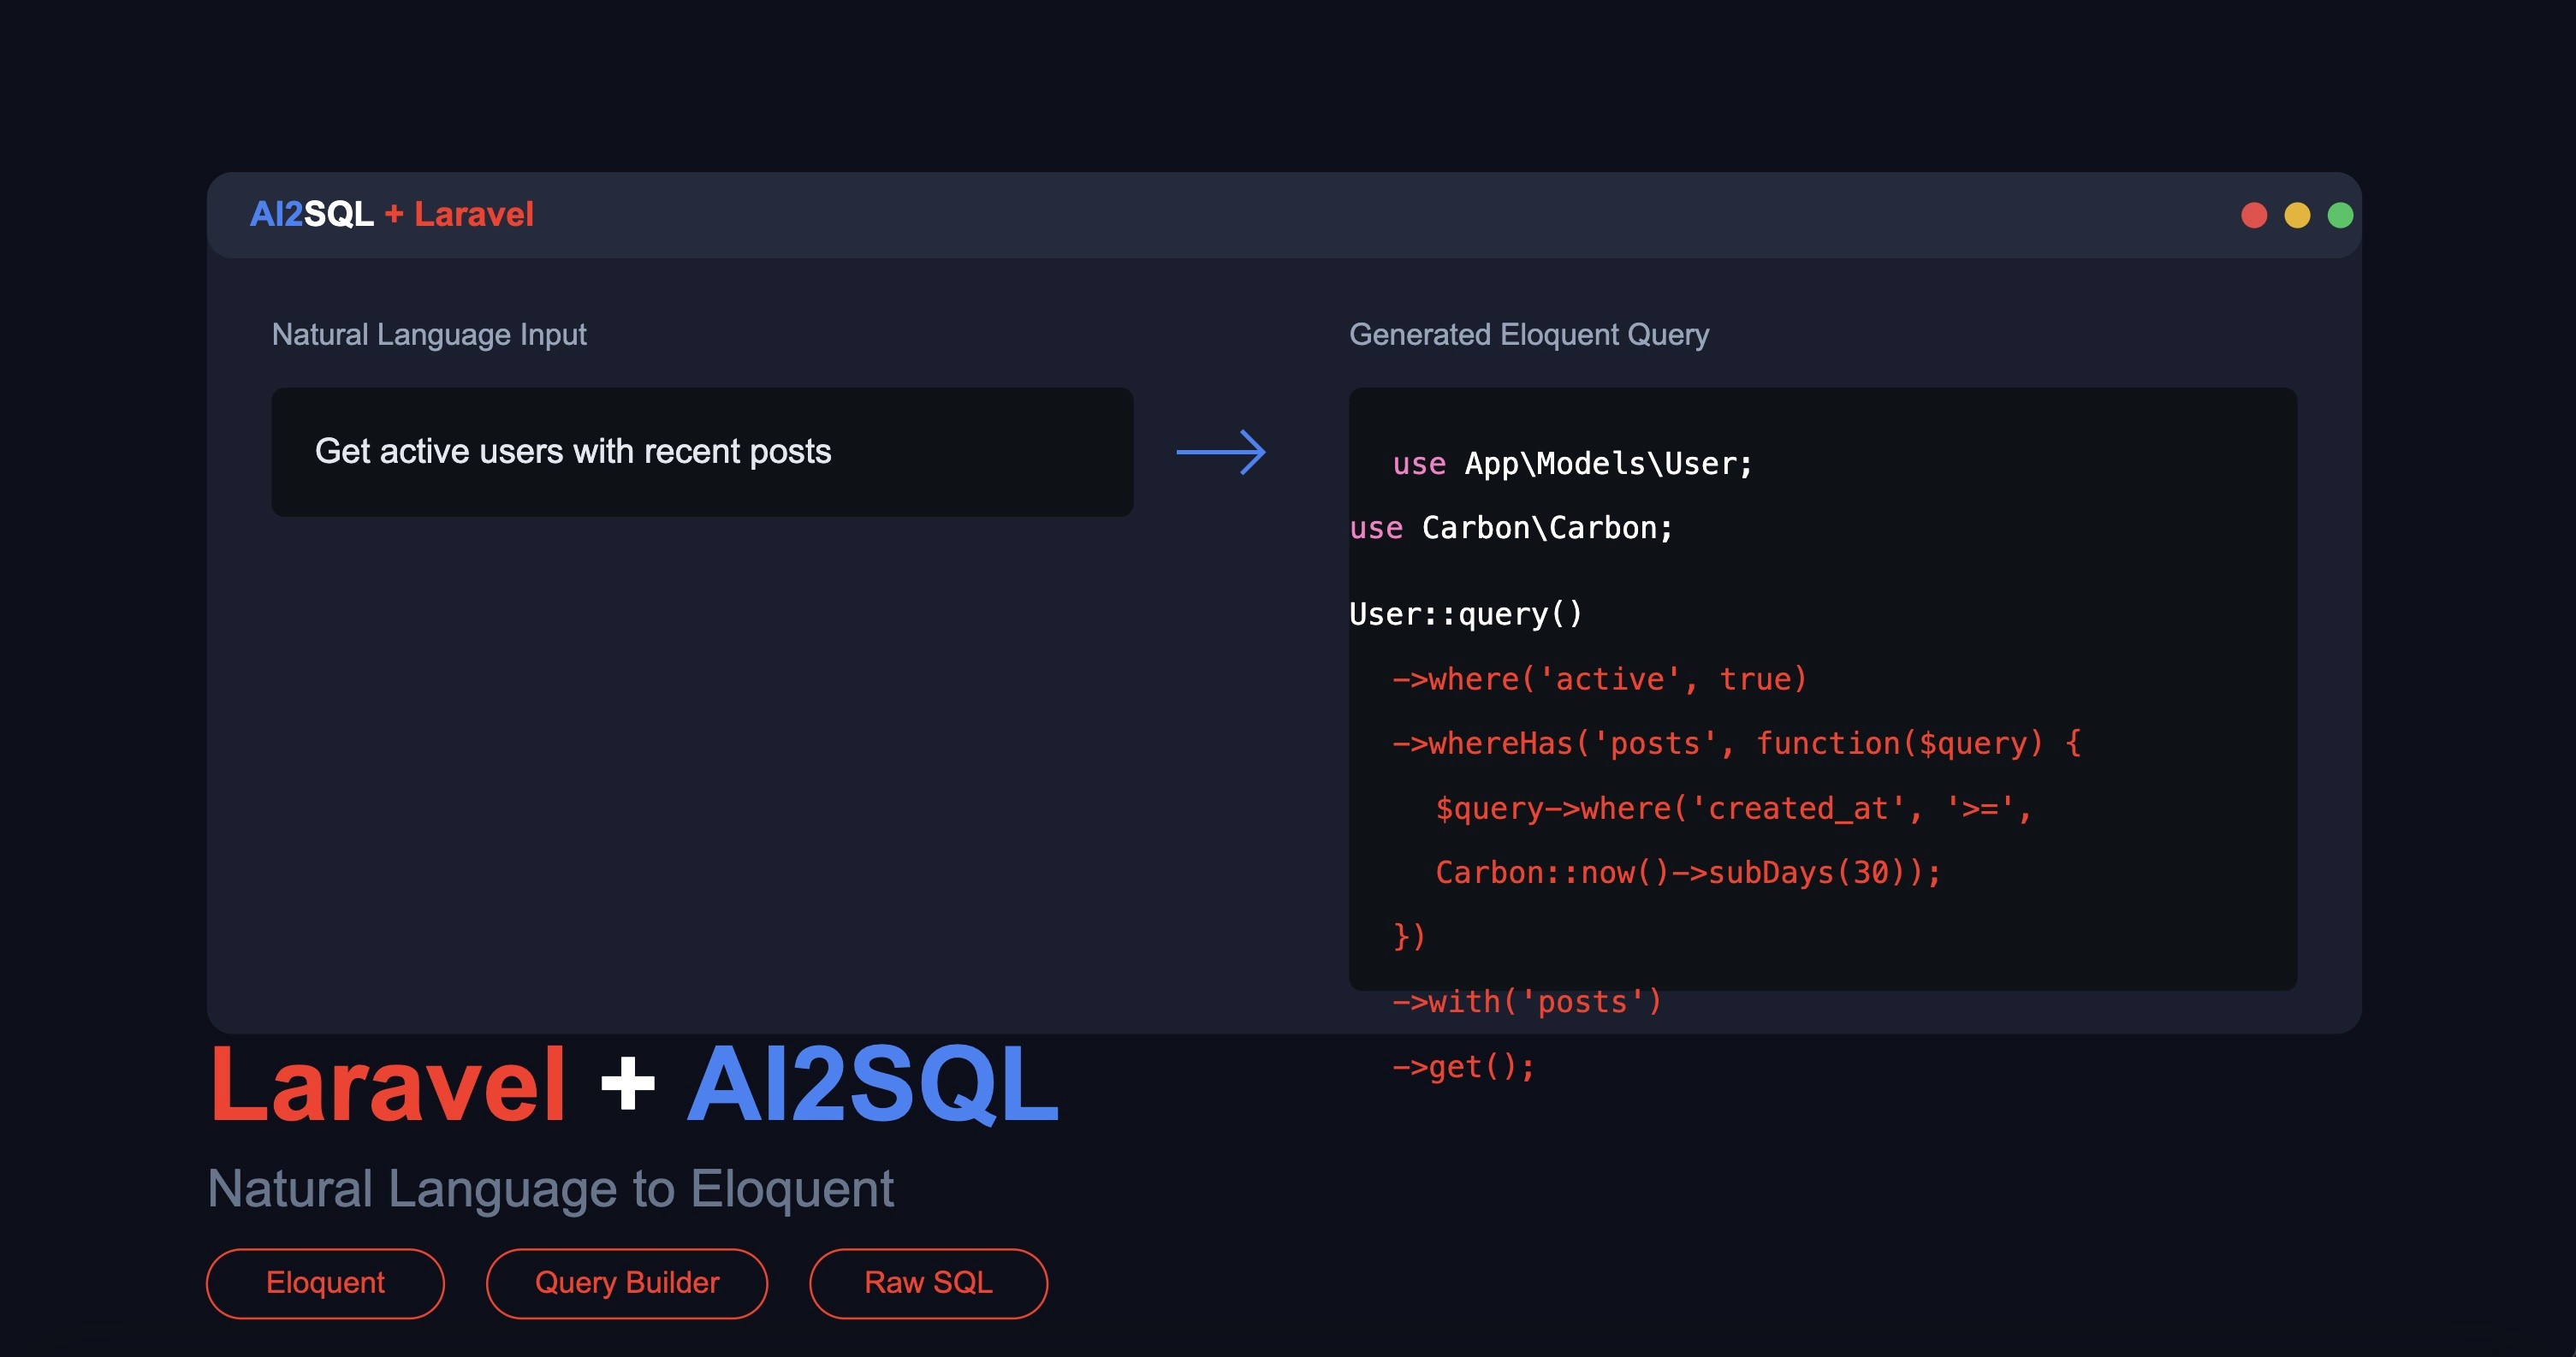Click the 'User::query()' code line

(1466, 614)
